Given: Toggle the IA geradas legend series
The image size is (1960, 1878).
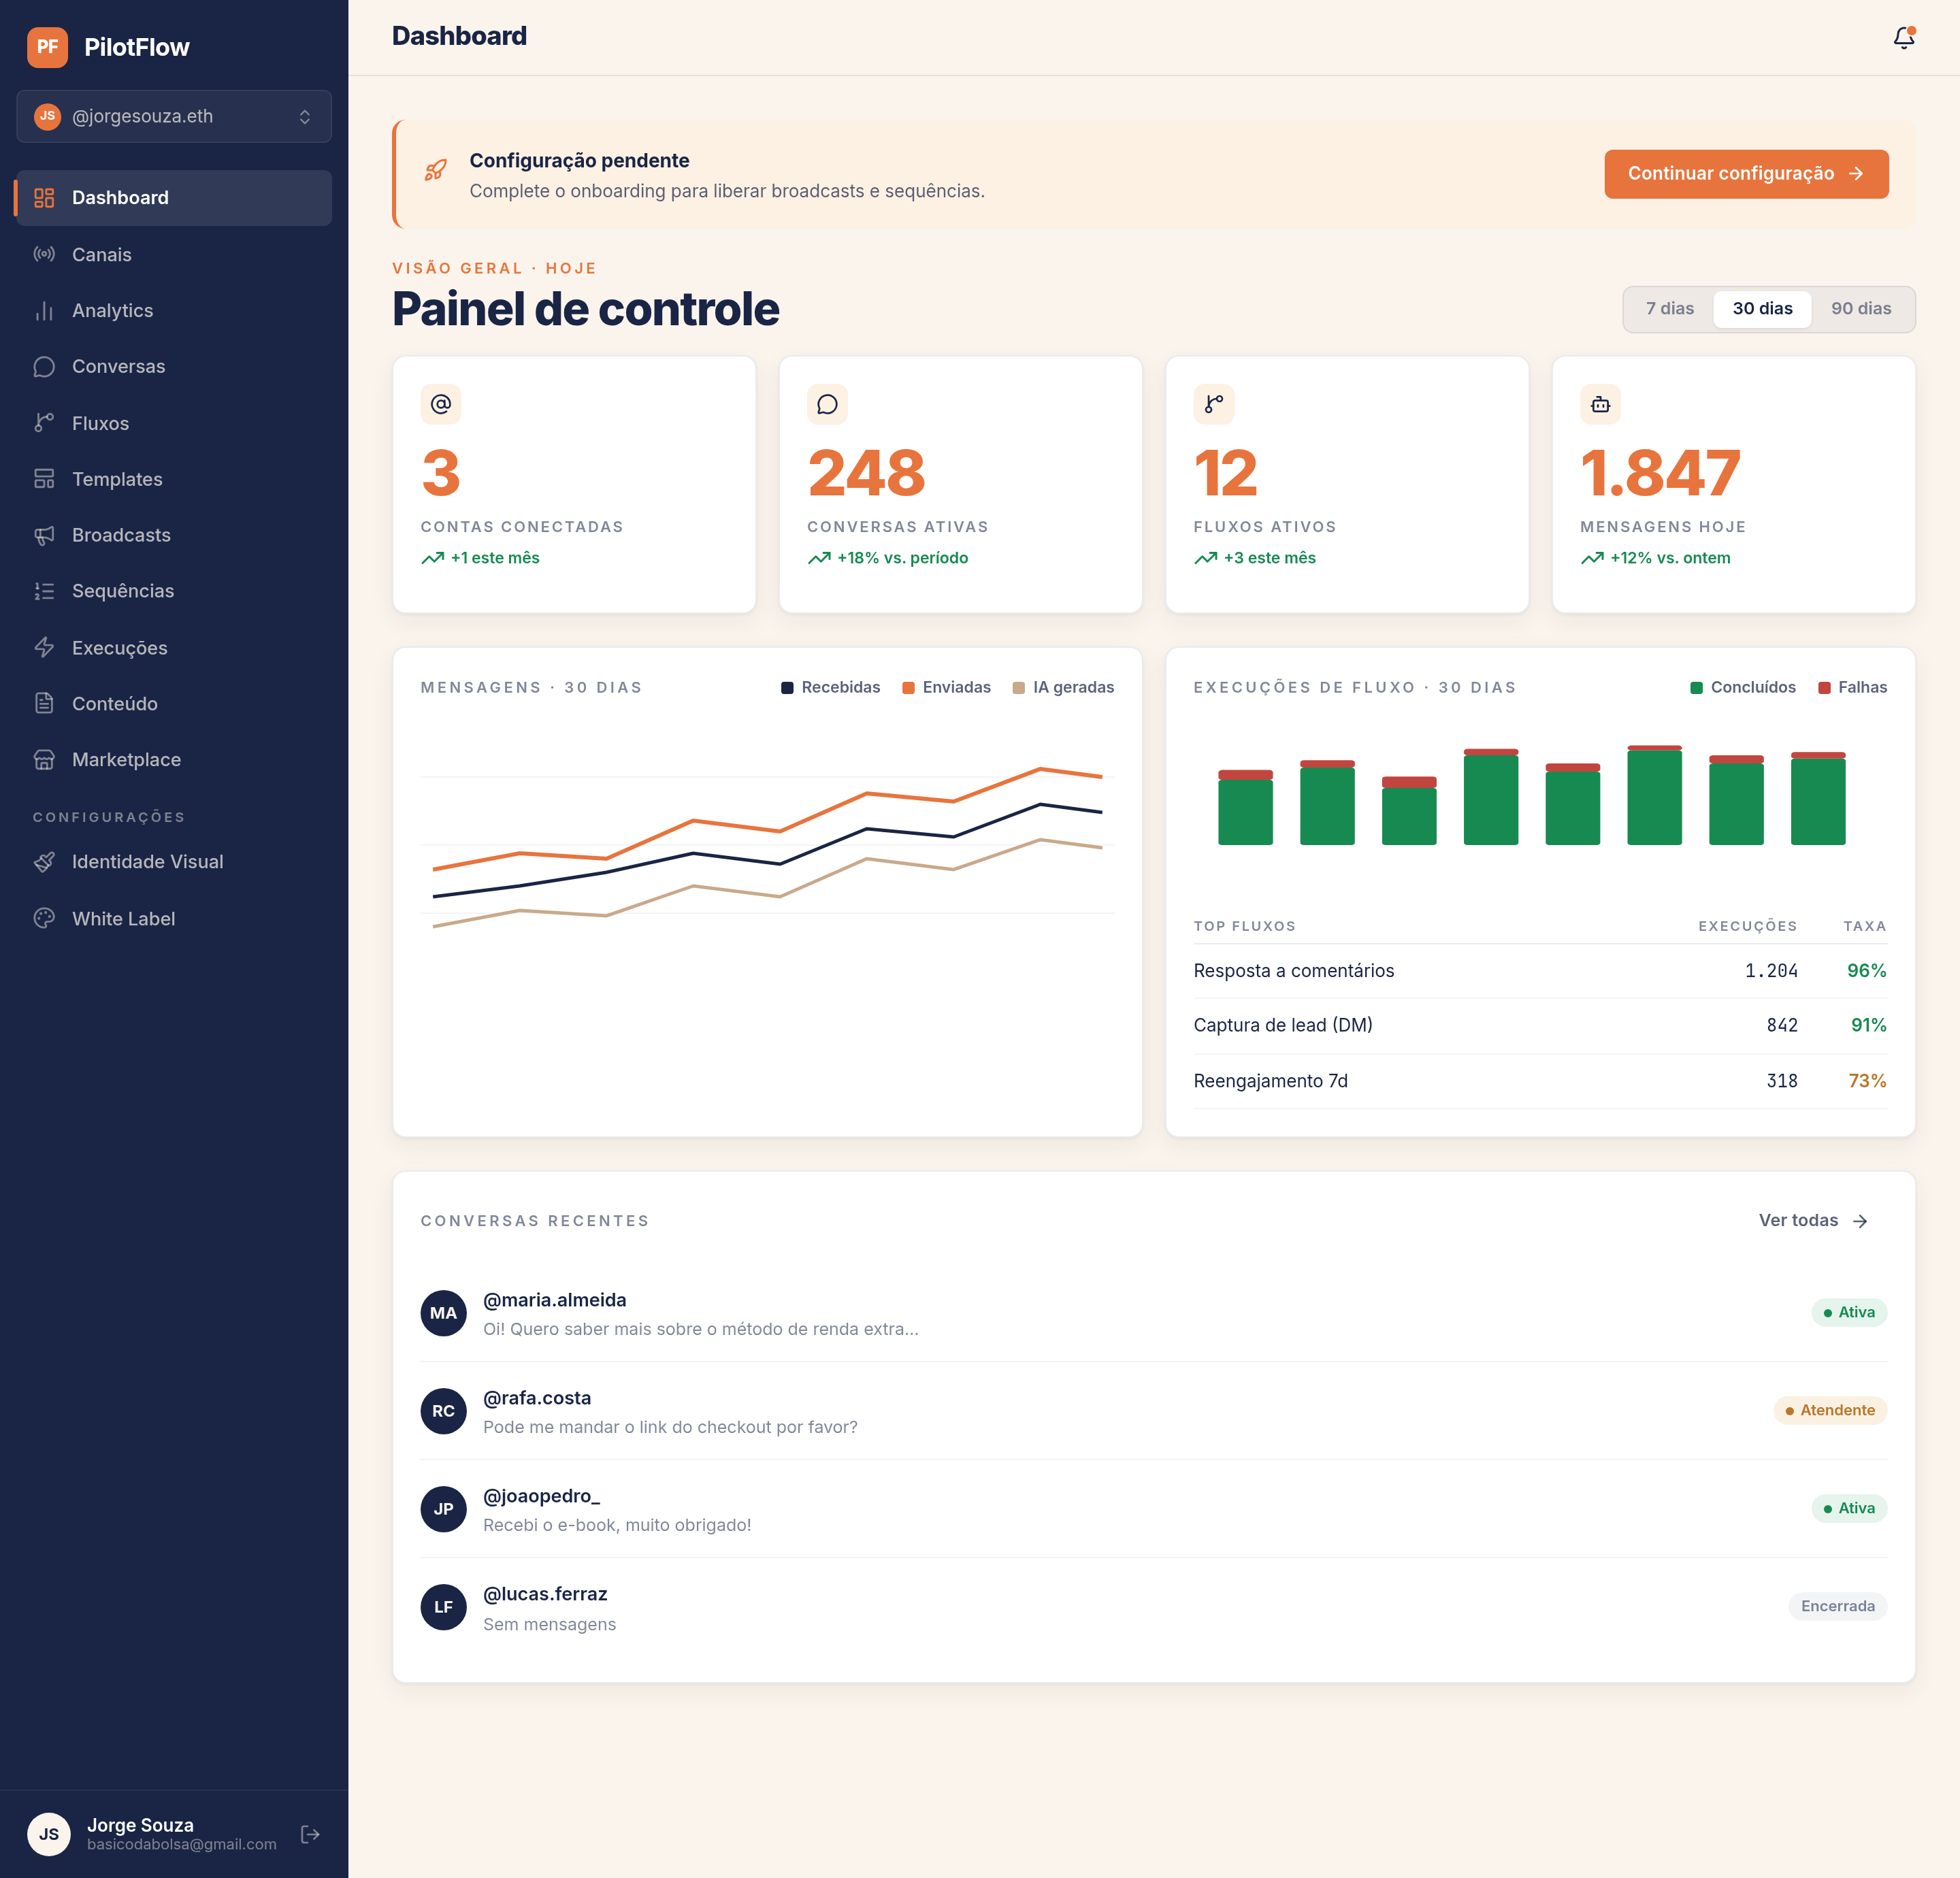Looking at the screenshot, I should click(1063, 687).
